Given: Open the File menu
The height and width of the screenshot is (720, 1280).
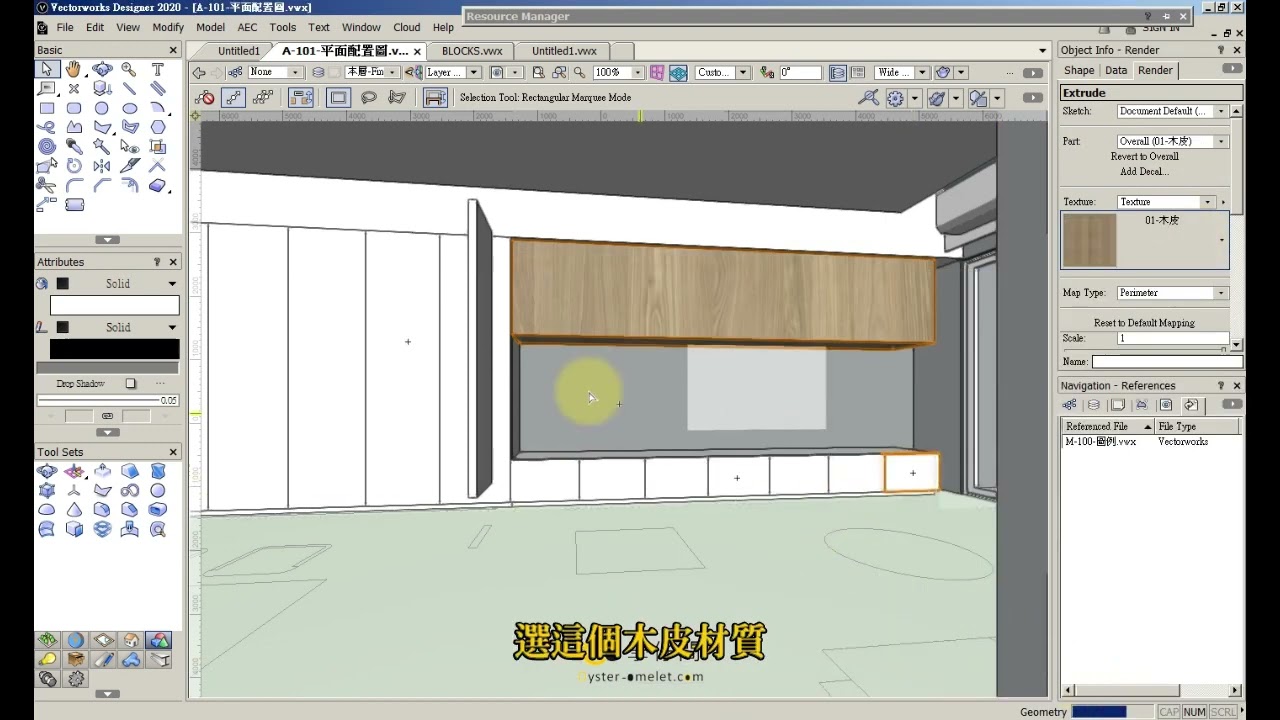Looking at the screenshot, I should click(64, 27).
